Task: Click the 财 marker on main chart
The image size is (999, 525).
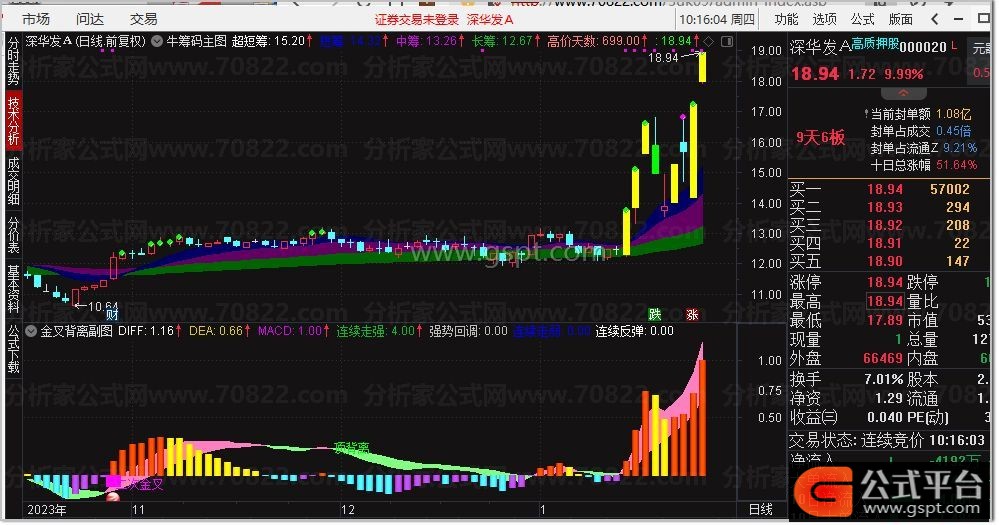Action: point(112,314)
